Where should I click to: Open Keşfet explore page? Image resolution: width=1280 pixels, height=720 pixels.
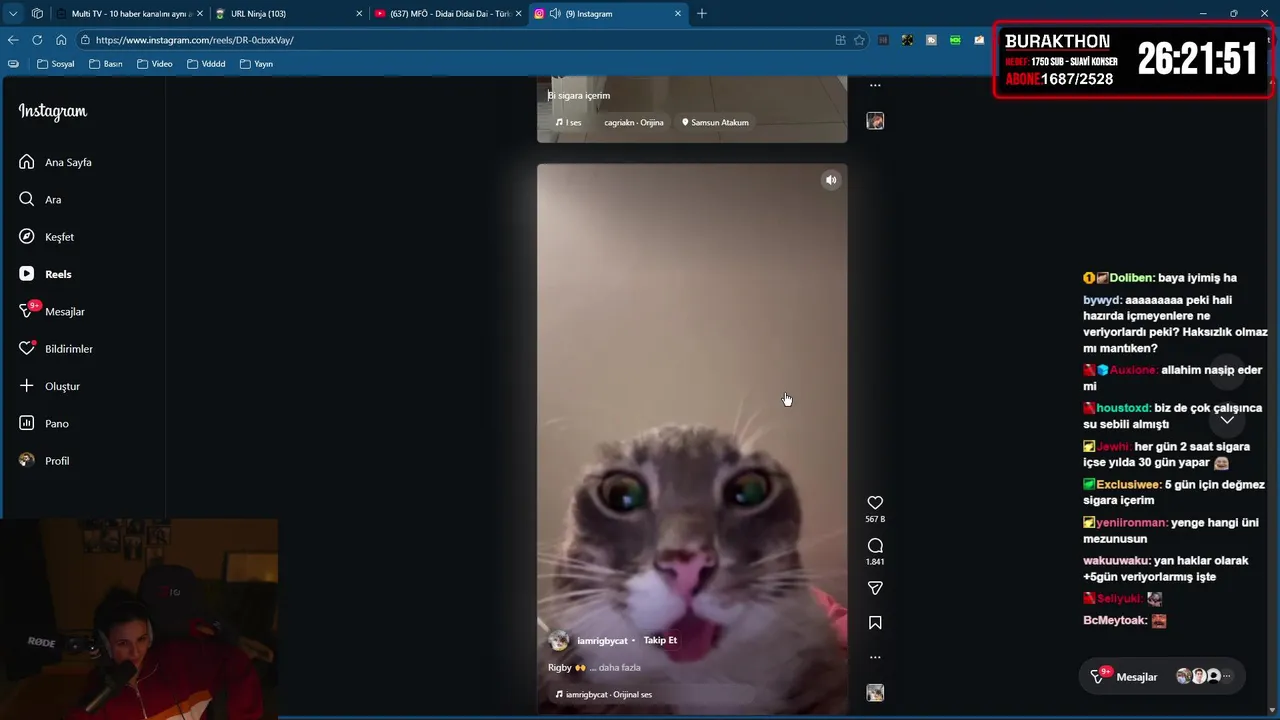tap(46, 237)
